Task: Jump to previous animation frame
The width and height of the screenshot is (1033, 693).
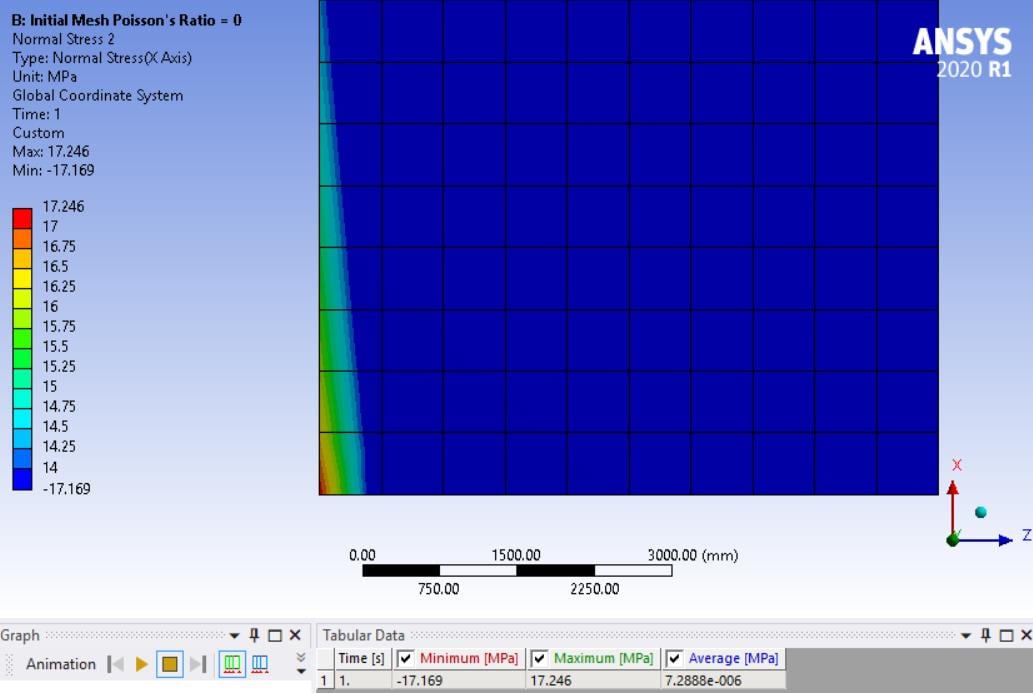Action: (115, 664)
